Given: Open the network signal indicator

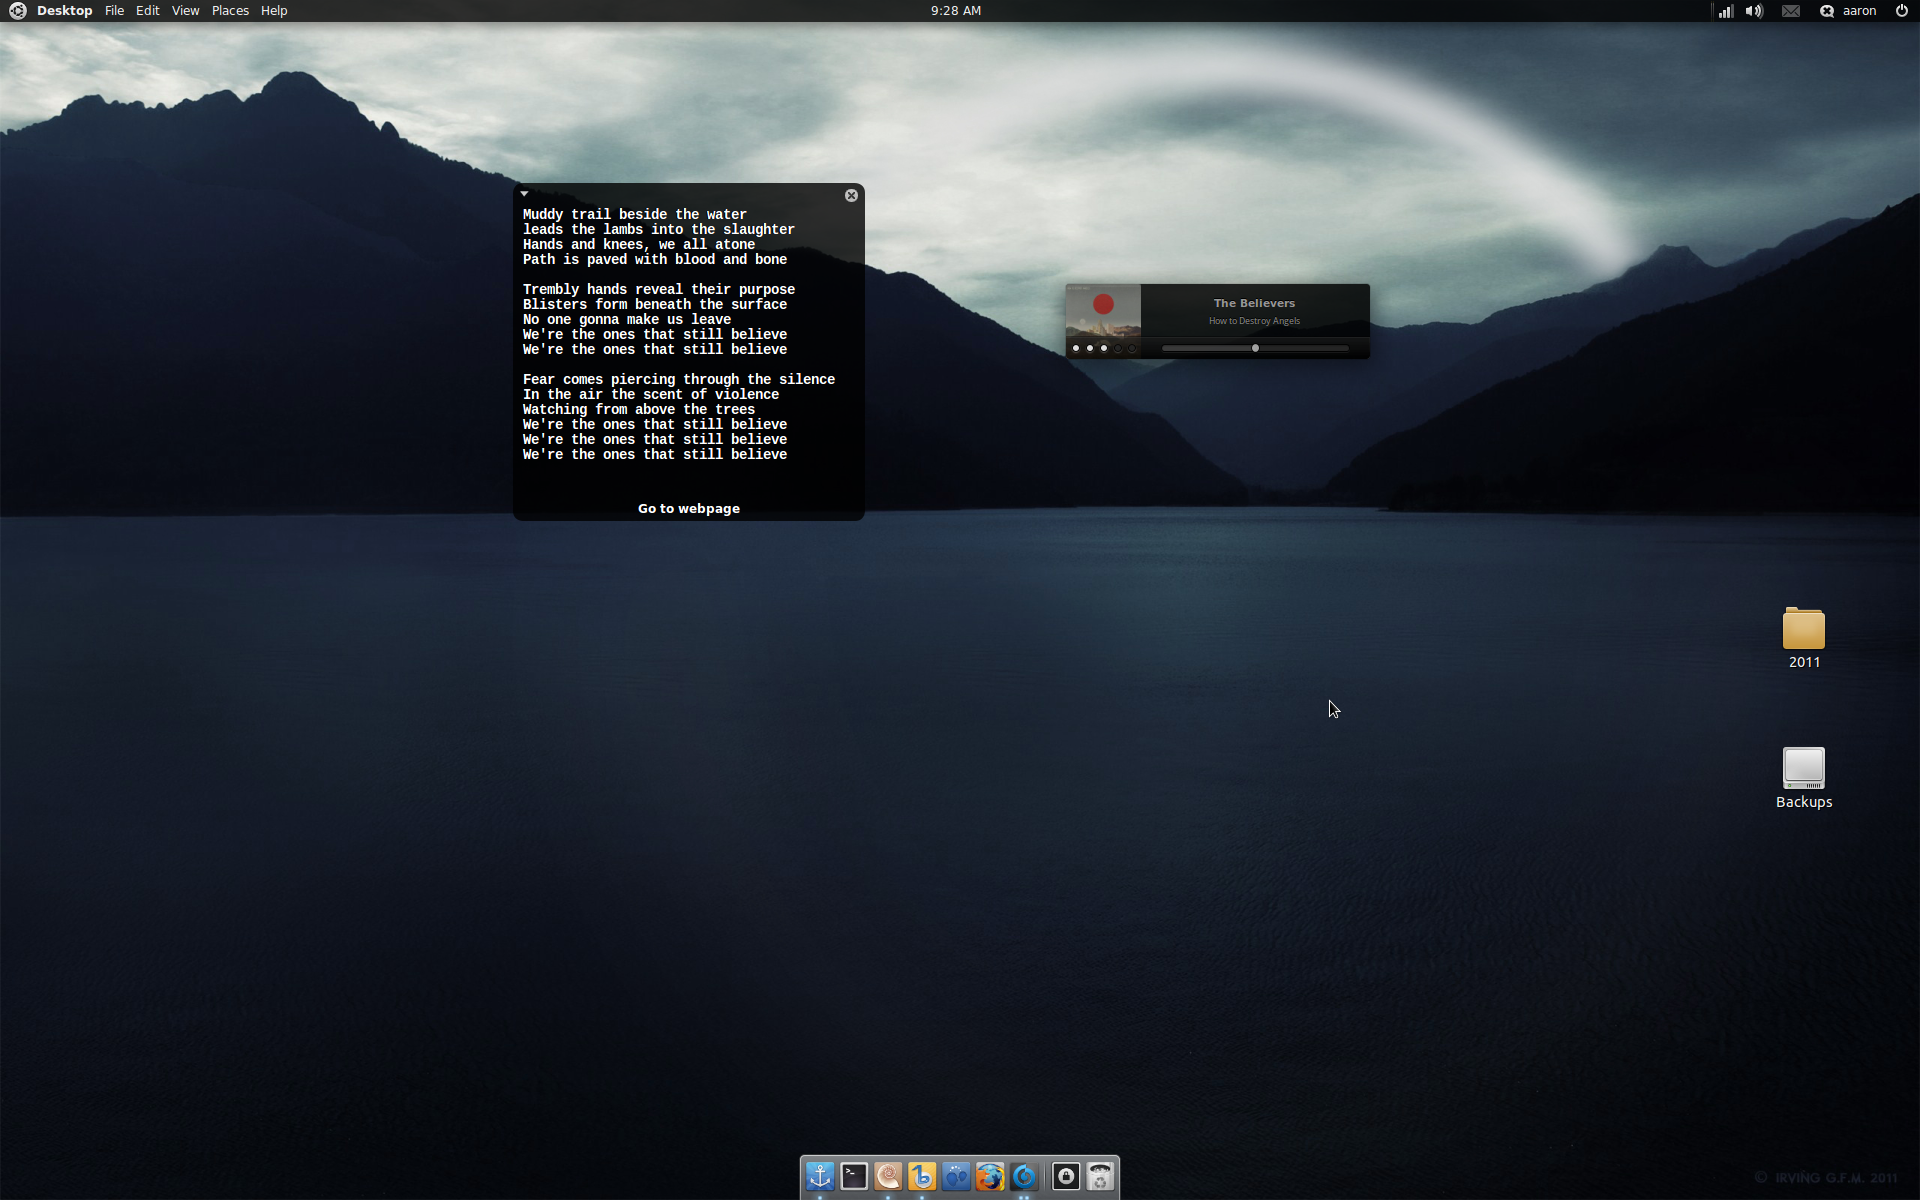Looking at the screenshot, I should [1725, 11].
